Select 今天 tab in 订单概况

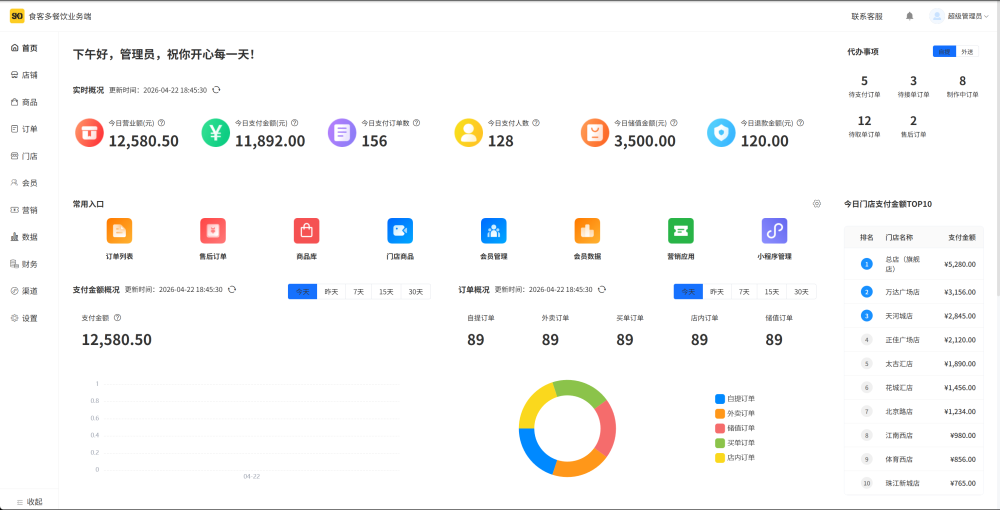point(688,291)
